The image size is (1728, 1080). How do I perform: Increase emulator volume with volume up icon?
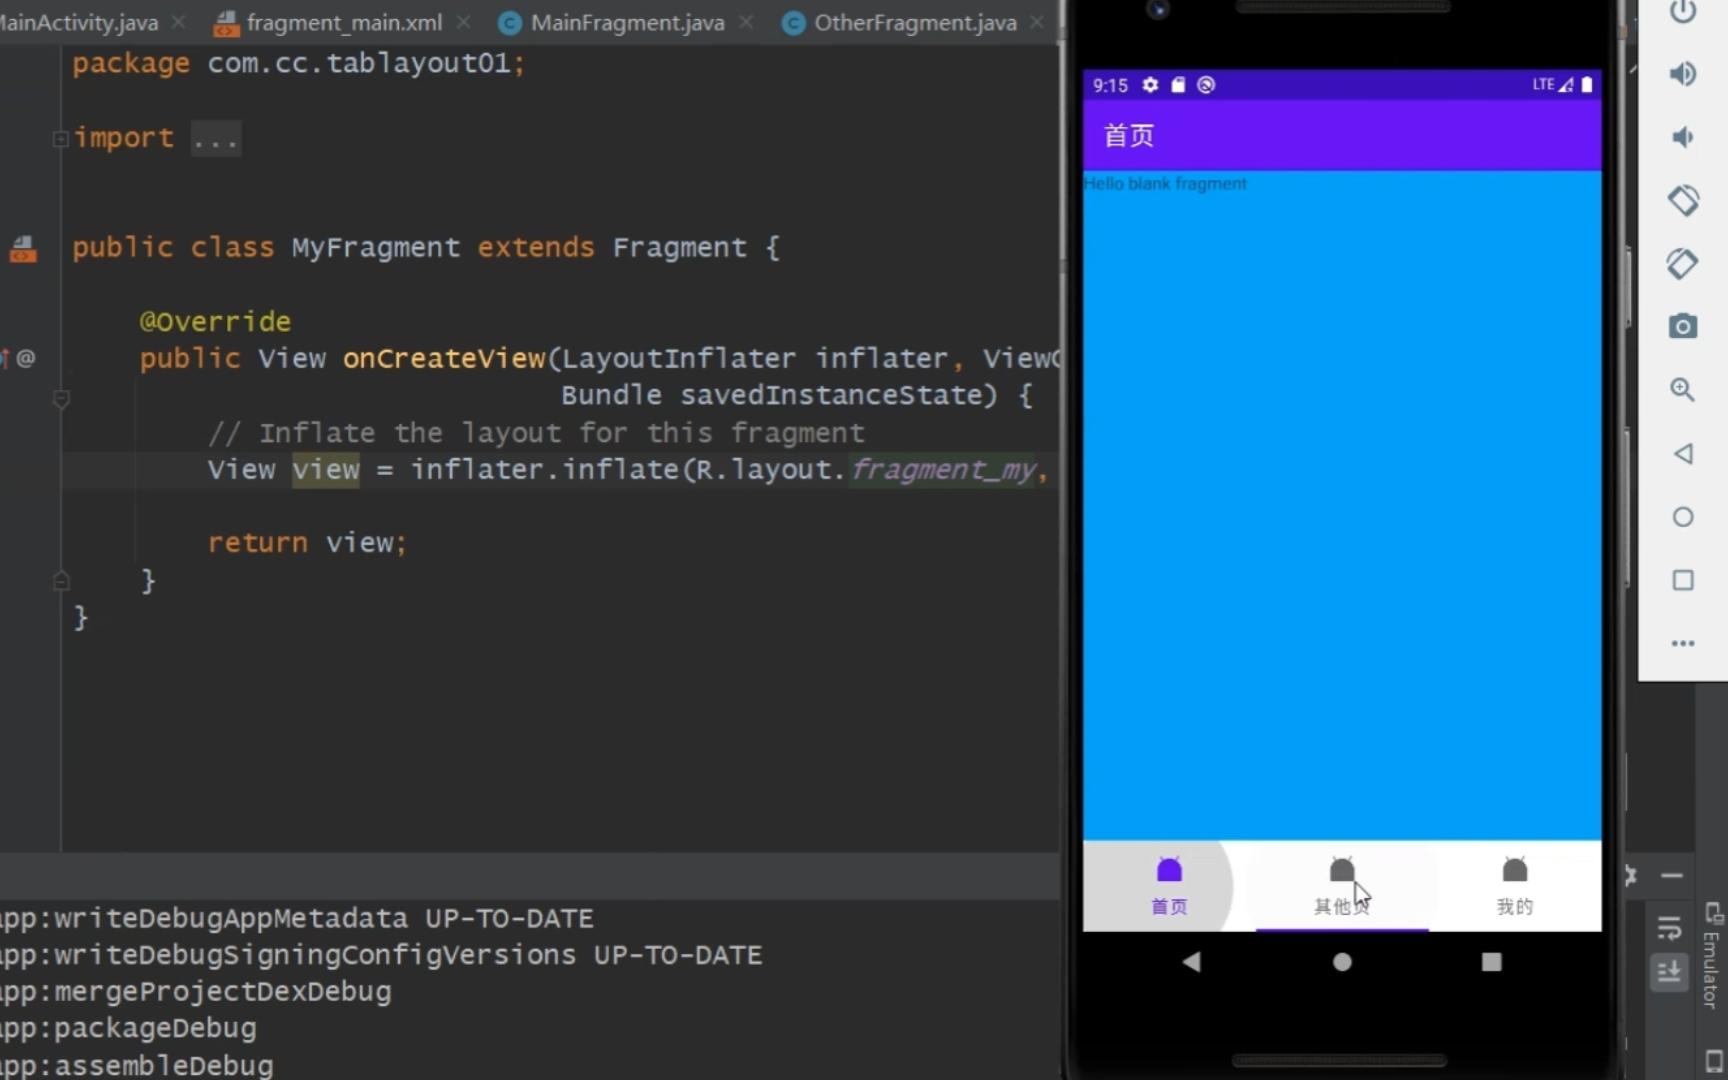[1683, 73]
